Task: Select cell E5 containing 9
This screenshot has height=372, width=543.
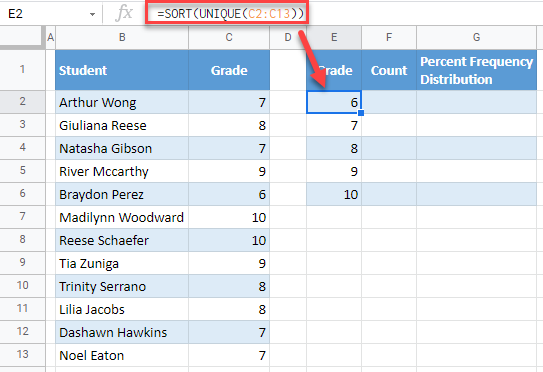Action: pyautogui.click(x=334, y=171)
